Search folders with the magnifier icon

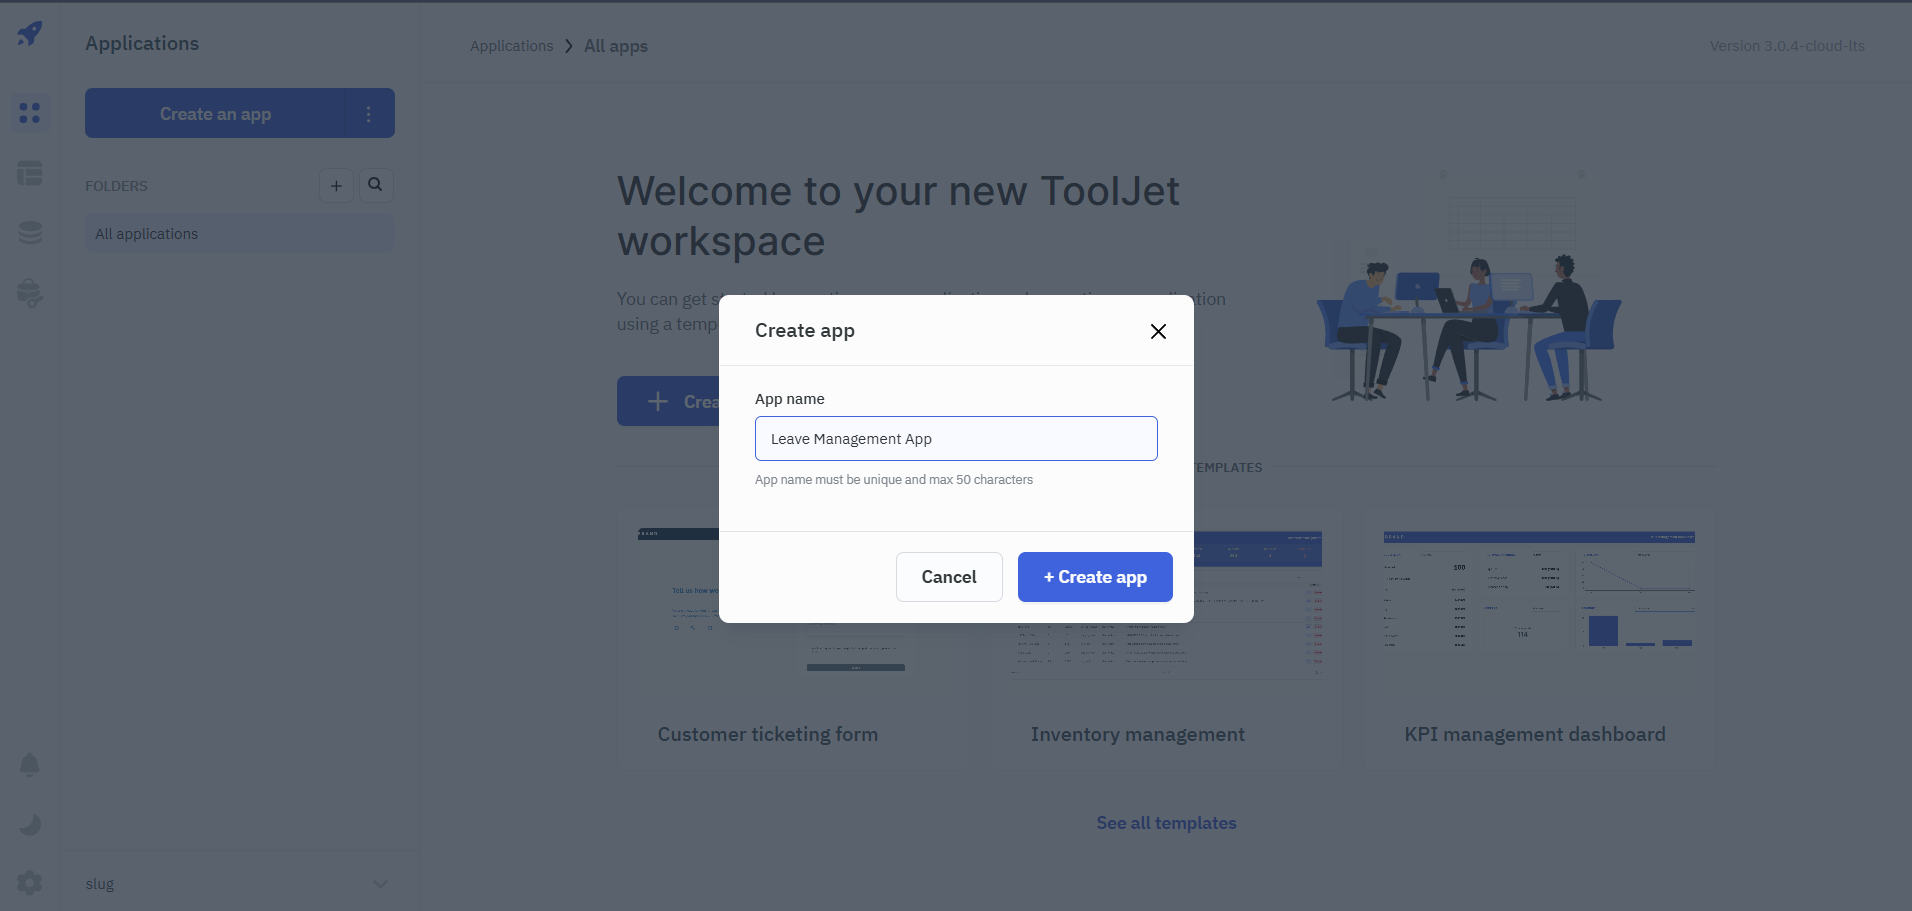coord(375,185)
